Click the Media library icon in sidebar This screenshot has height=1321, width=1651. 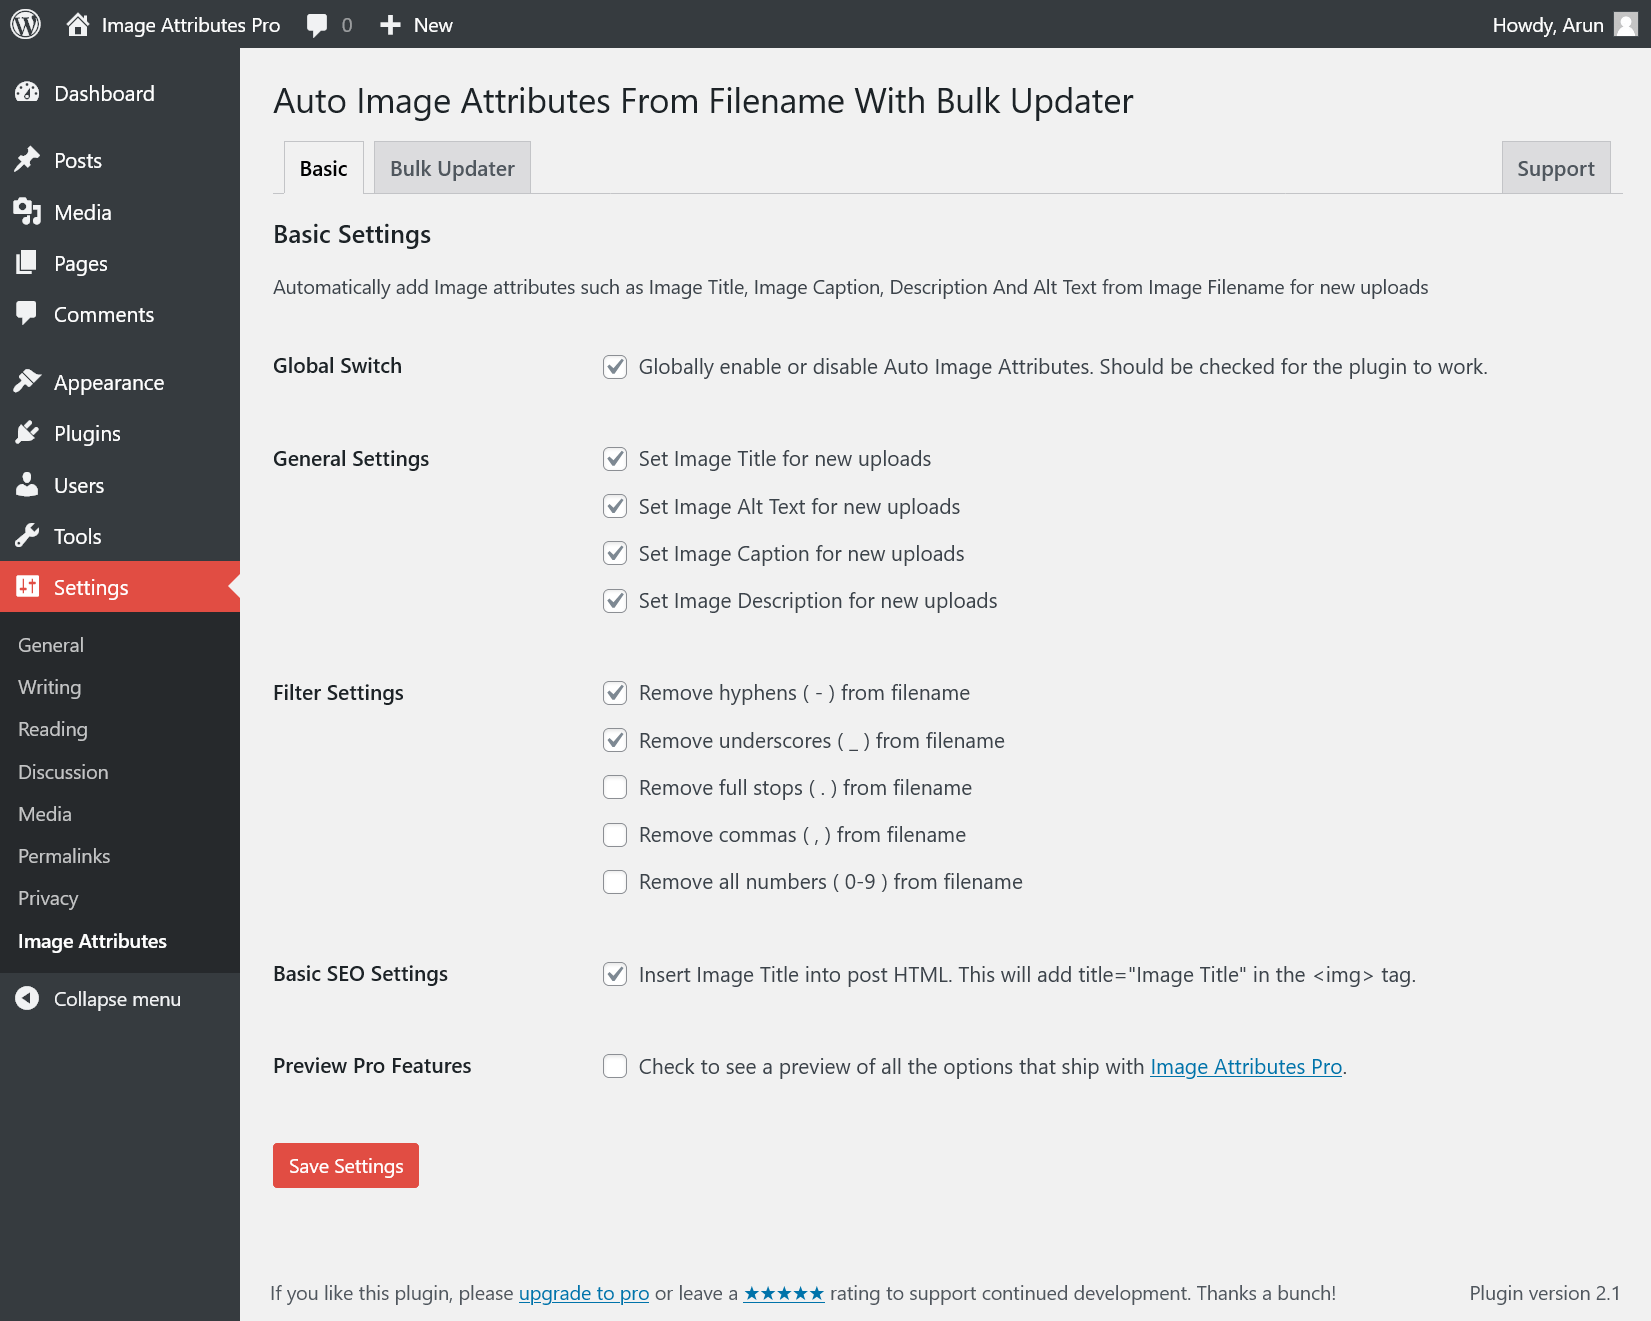click(x=27, y=212)
